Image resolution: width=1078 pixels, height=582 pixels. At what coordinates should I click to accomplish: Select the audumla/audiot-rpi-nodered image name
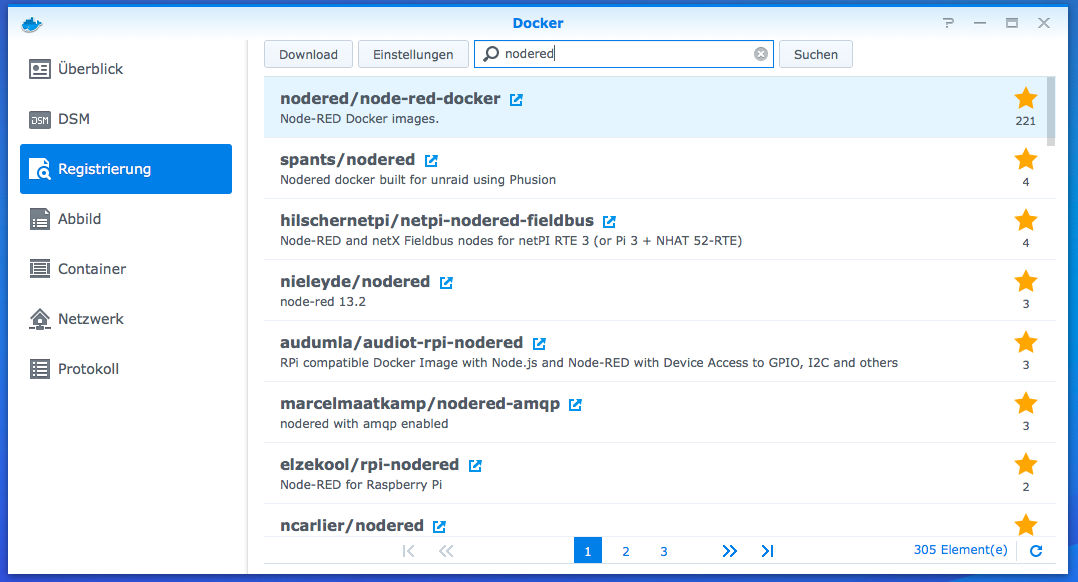coord(402,342)
